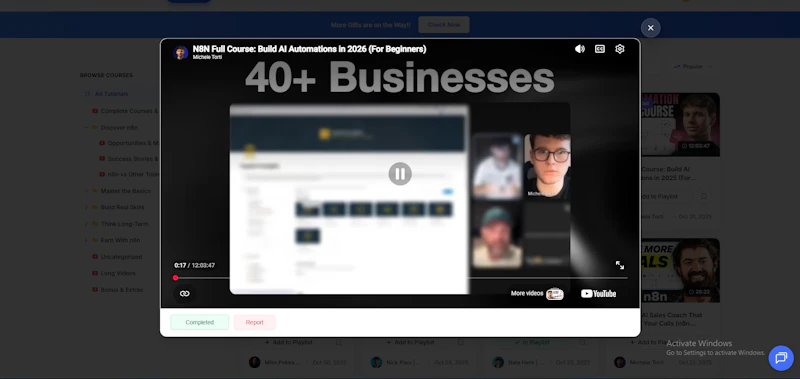This screenshot has height=379, width=800.
Task: Enter fullscreen with the expand arrows icon
Action: click(x=620, y=265)
